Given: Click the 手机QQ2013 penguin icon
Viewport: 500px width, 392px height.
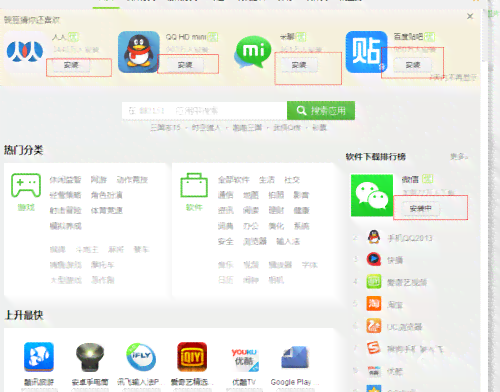Looking at the screenshot, I should click(374, 237).
